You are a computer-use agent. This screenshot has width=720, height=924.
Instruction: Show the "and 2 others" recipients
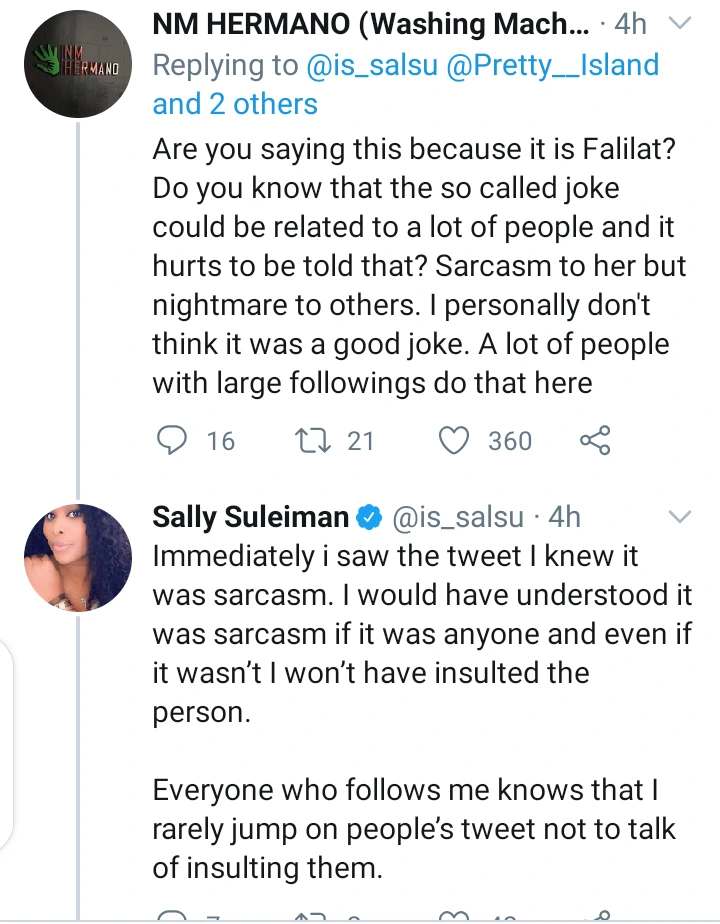pyautogui.click(x=235, y=104)
